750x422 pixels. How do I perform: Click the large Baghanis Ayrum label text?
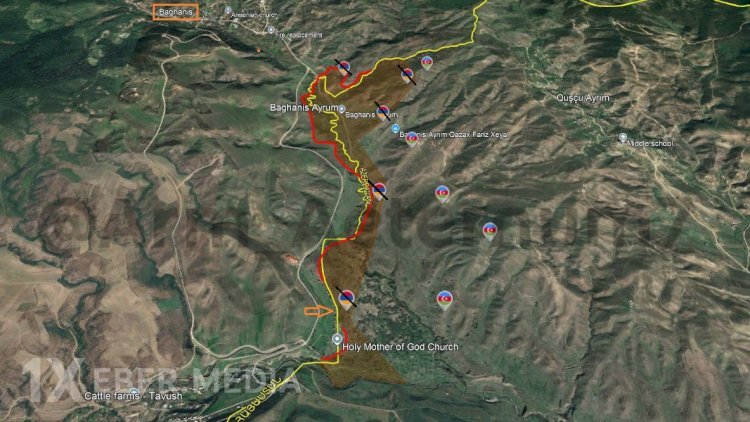[x=304, y=108]
